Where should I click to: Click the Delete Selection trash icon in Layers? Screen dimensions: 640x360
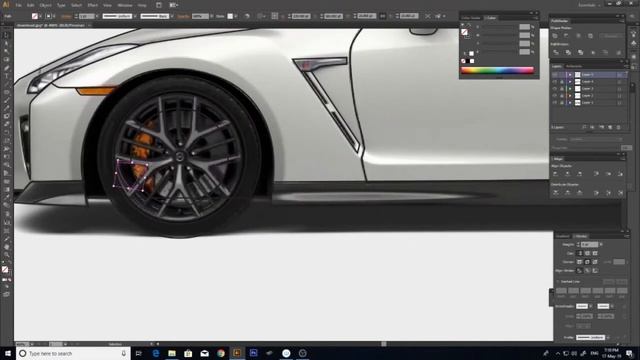pyautogui.click(x=619, y=127)
